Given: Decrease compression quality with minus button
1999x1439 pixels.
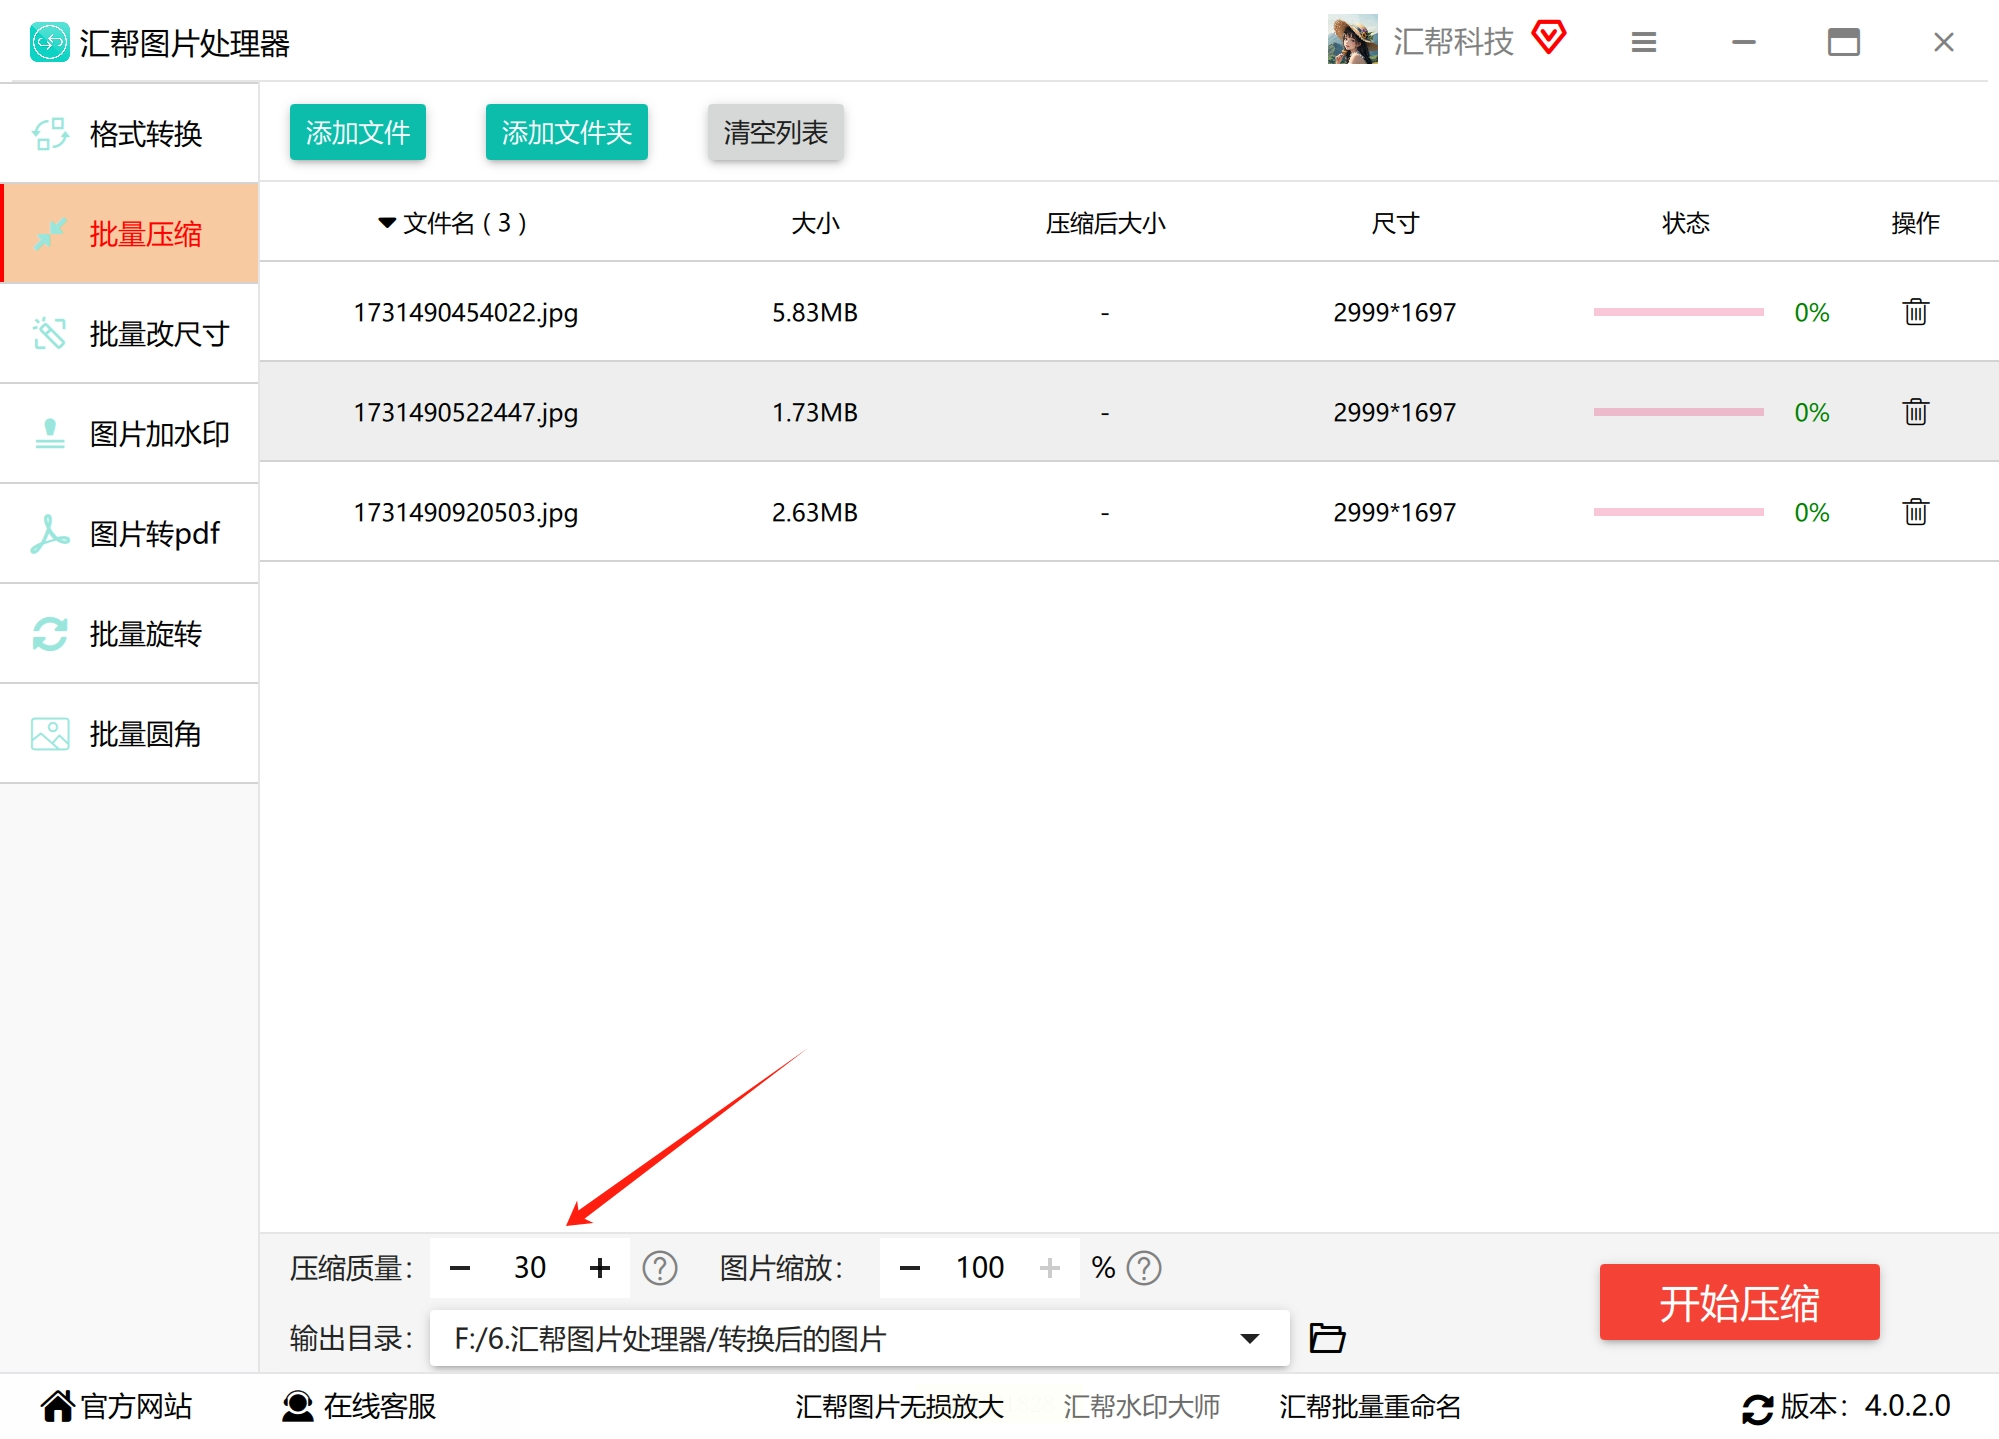Looking at the screenshot, I should coord(460,1268).
